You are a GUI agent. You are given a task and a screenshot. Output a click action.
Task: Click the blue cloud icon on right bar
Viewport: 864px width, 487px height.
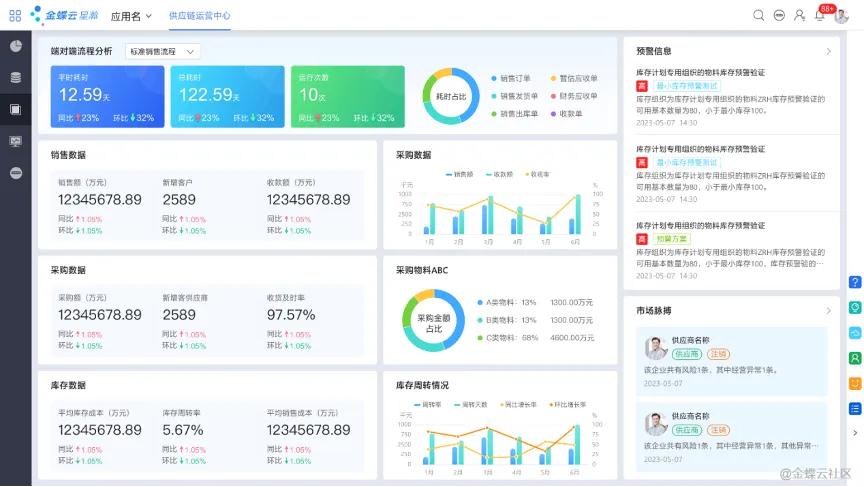coord(855,333)
